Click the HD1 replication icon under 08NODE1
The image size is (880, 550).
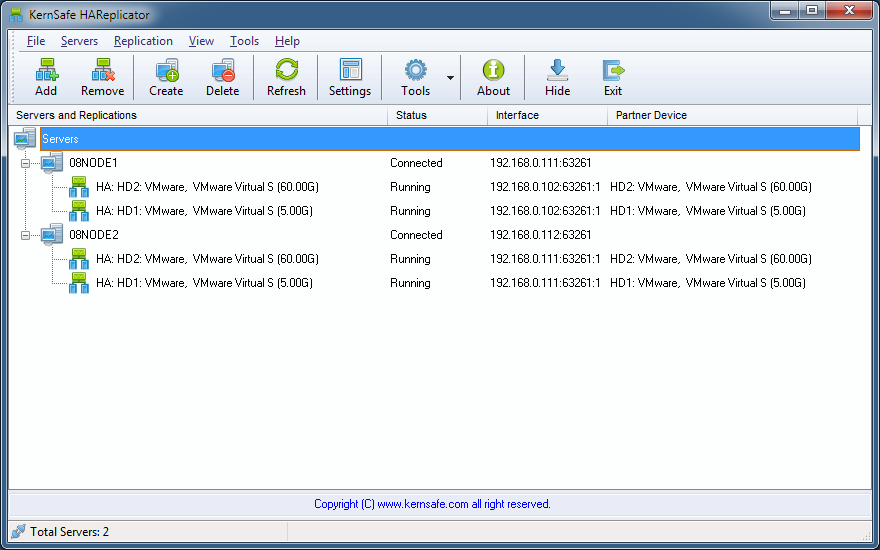click(79, 211)
